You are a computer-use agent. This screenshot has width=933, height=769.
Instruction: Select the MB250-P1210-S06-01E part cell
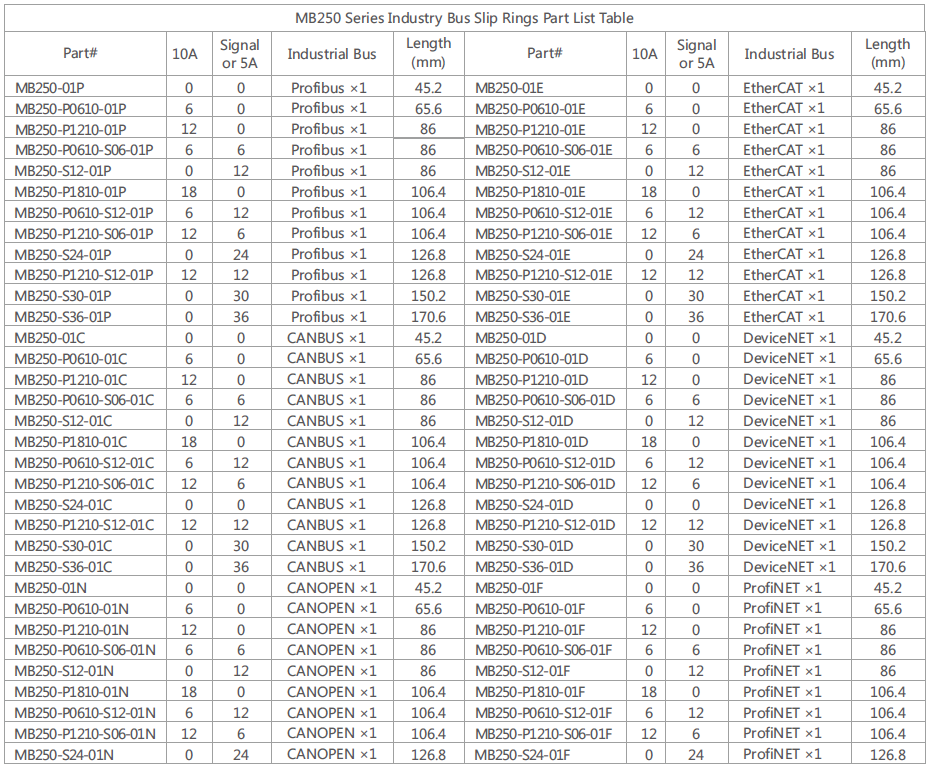tap(544, 234)
